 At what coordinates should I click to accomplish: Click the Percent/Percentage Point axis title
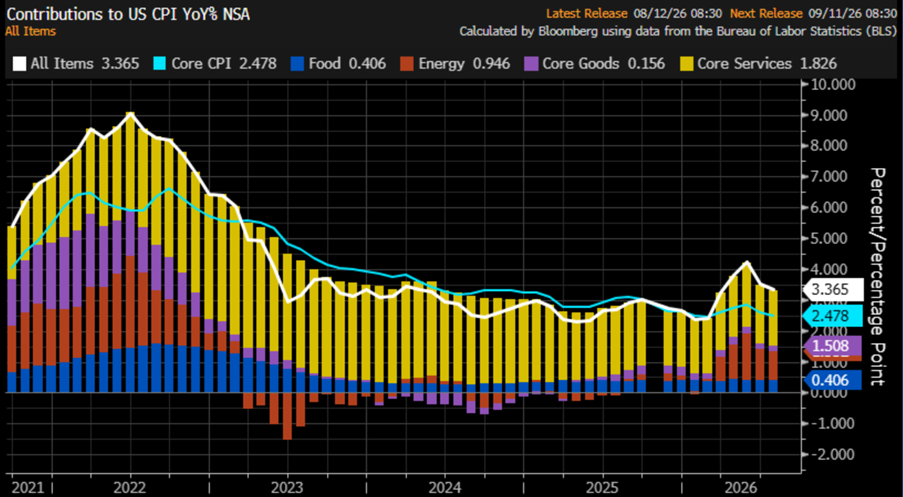[x=877, y=276]
